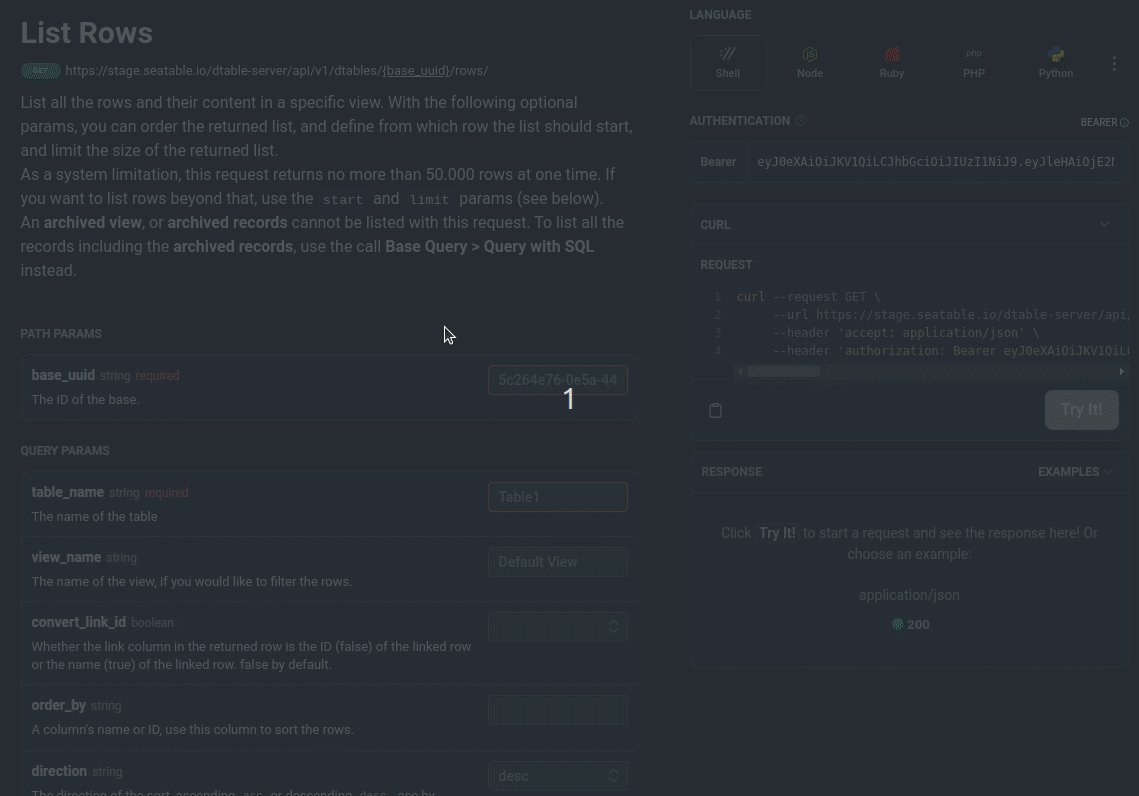Click the Try It! button
Image resolution: width=1139 pixels, height=796 pixels.
pyautogui.click(x=1082, y=410)
